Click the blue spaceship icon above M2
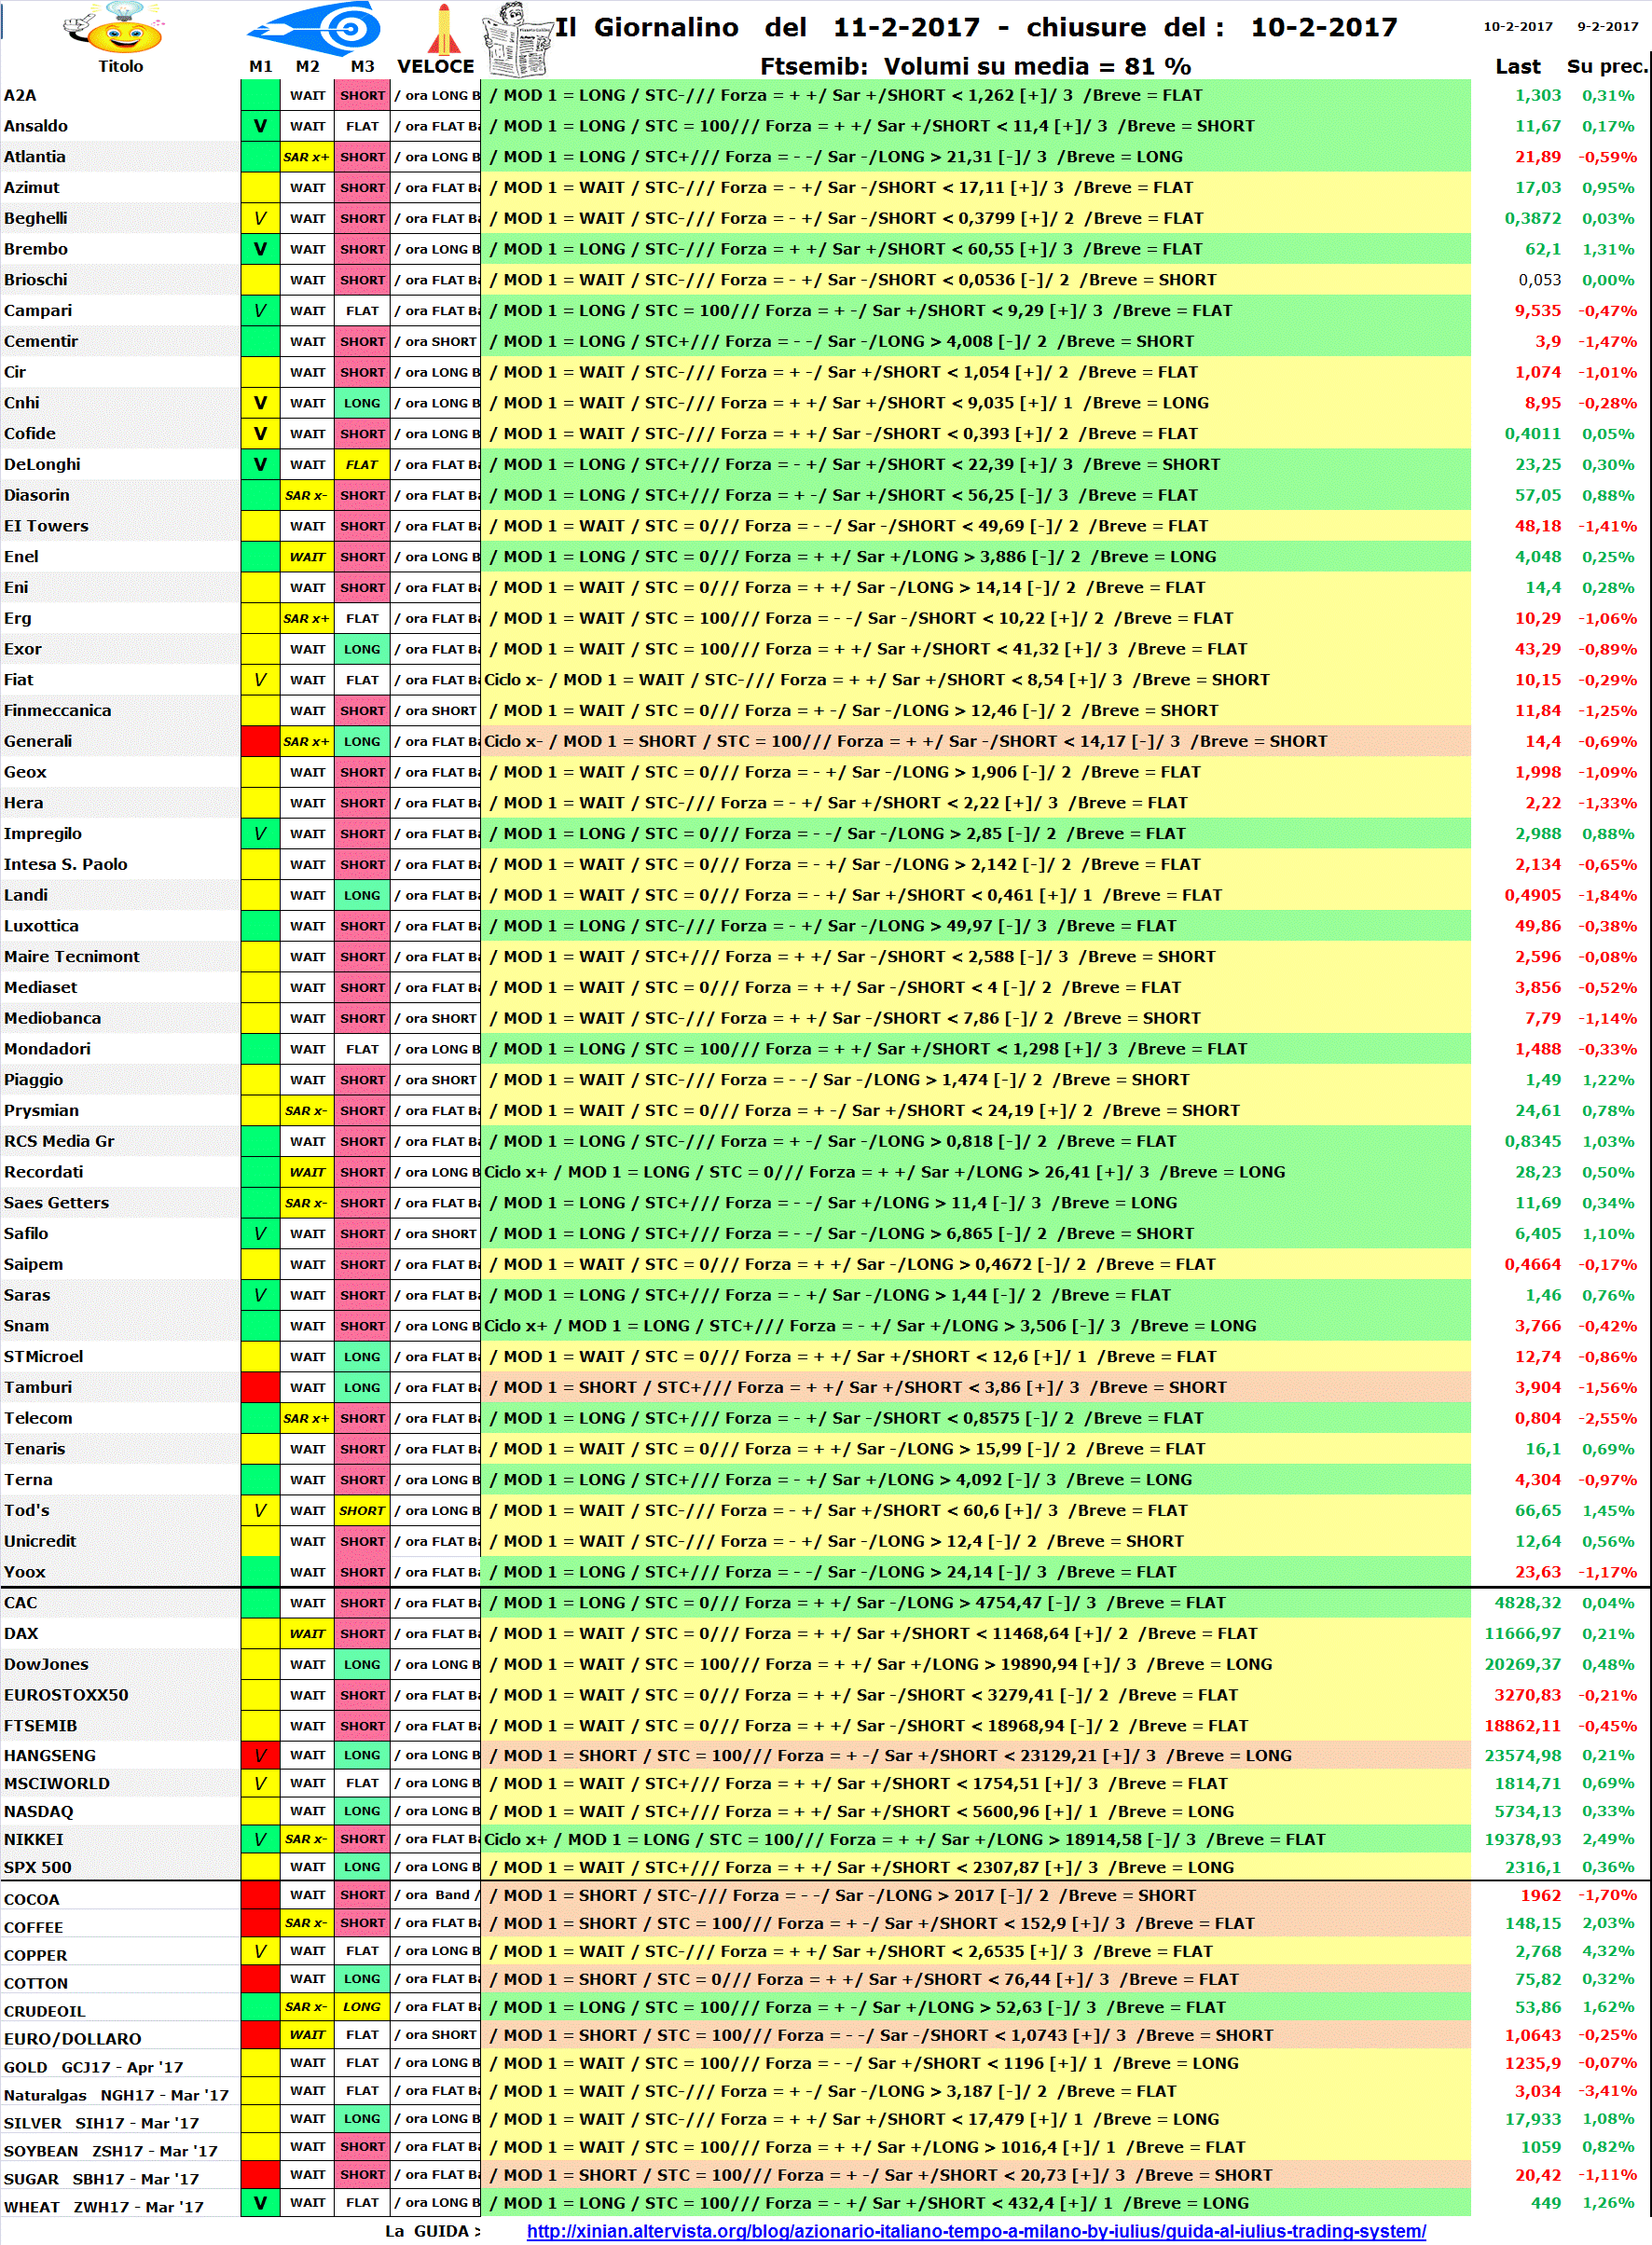 point(316,27)
